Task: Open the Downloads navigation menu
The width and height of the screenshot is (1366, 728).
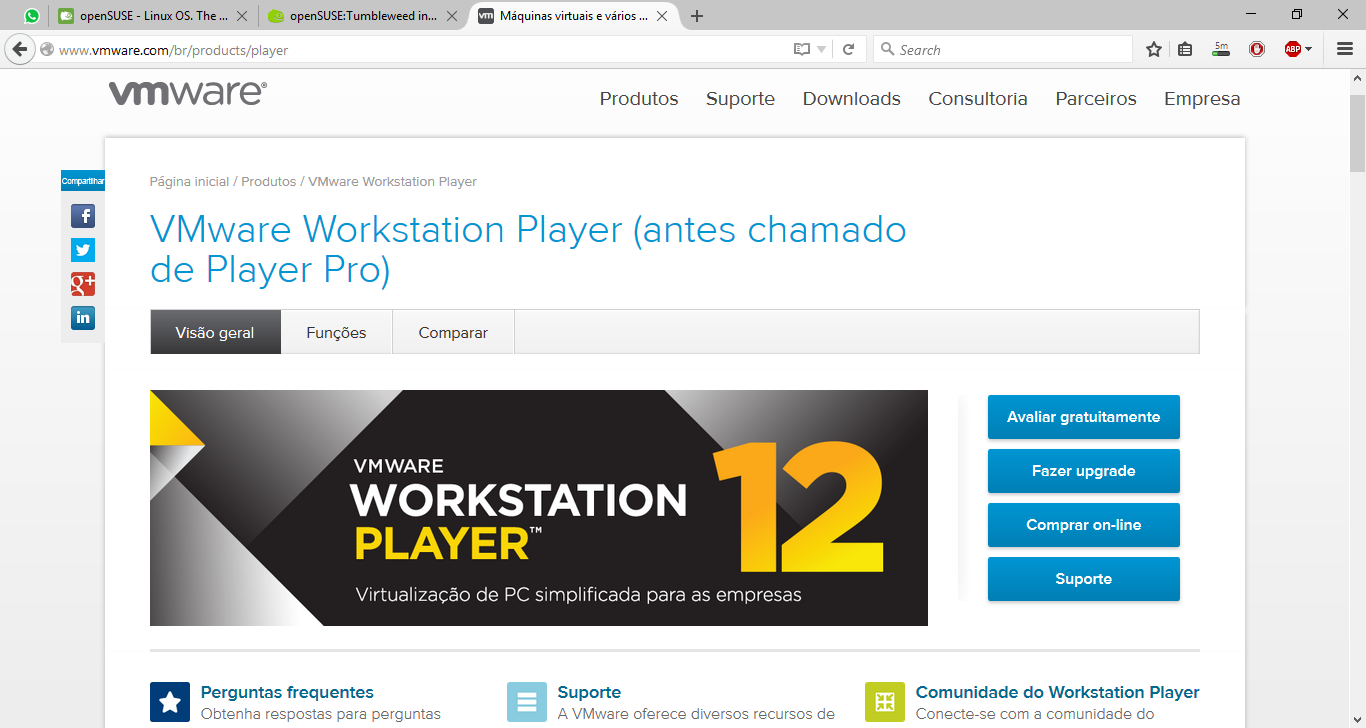Action: [852, 99]
